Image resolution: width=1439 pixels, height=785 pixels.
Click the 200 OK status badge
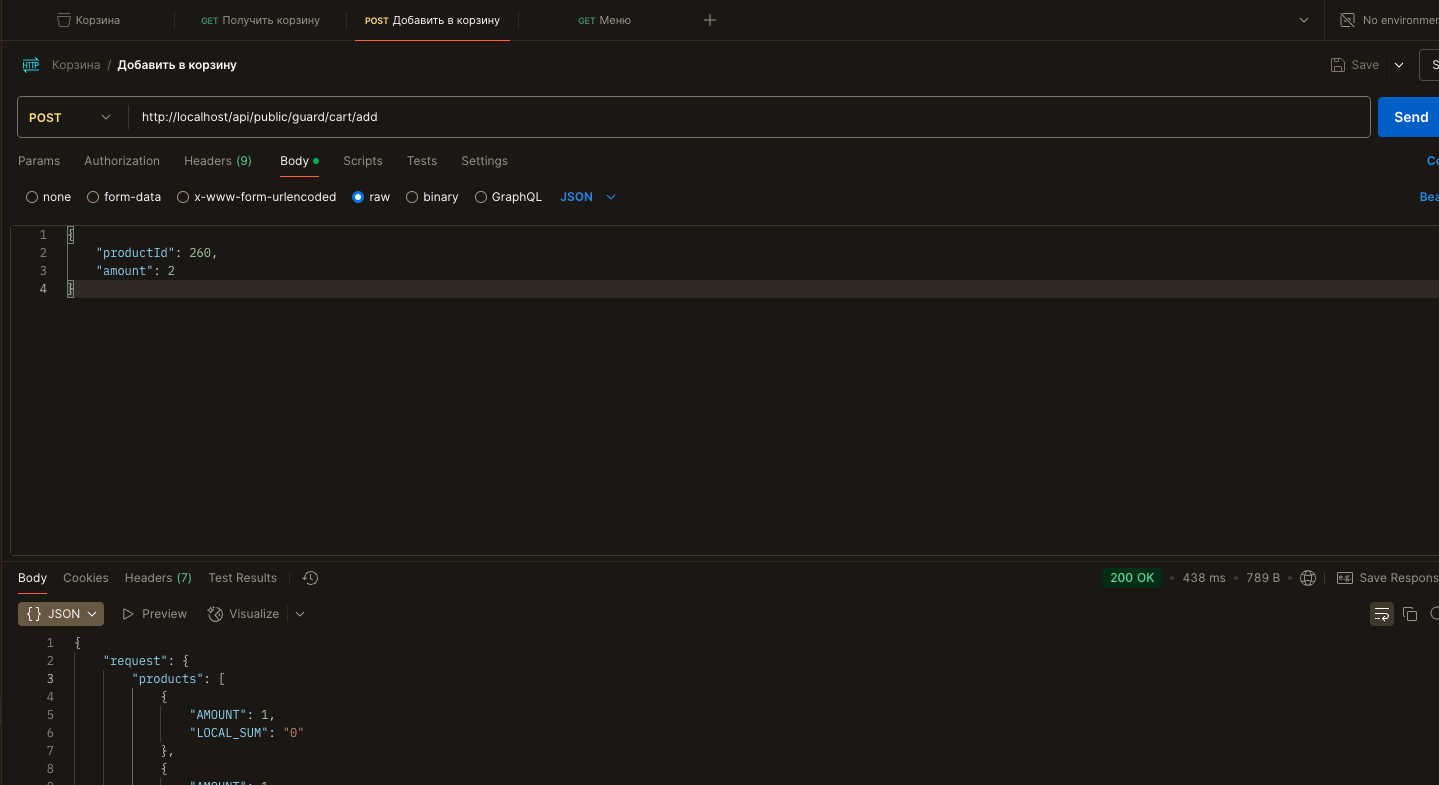(x=1132, y=578)
